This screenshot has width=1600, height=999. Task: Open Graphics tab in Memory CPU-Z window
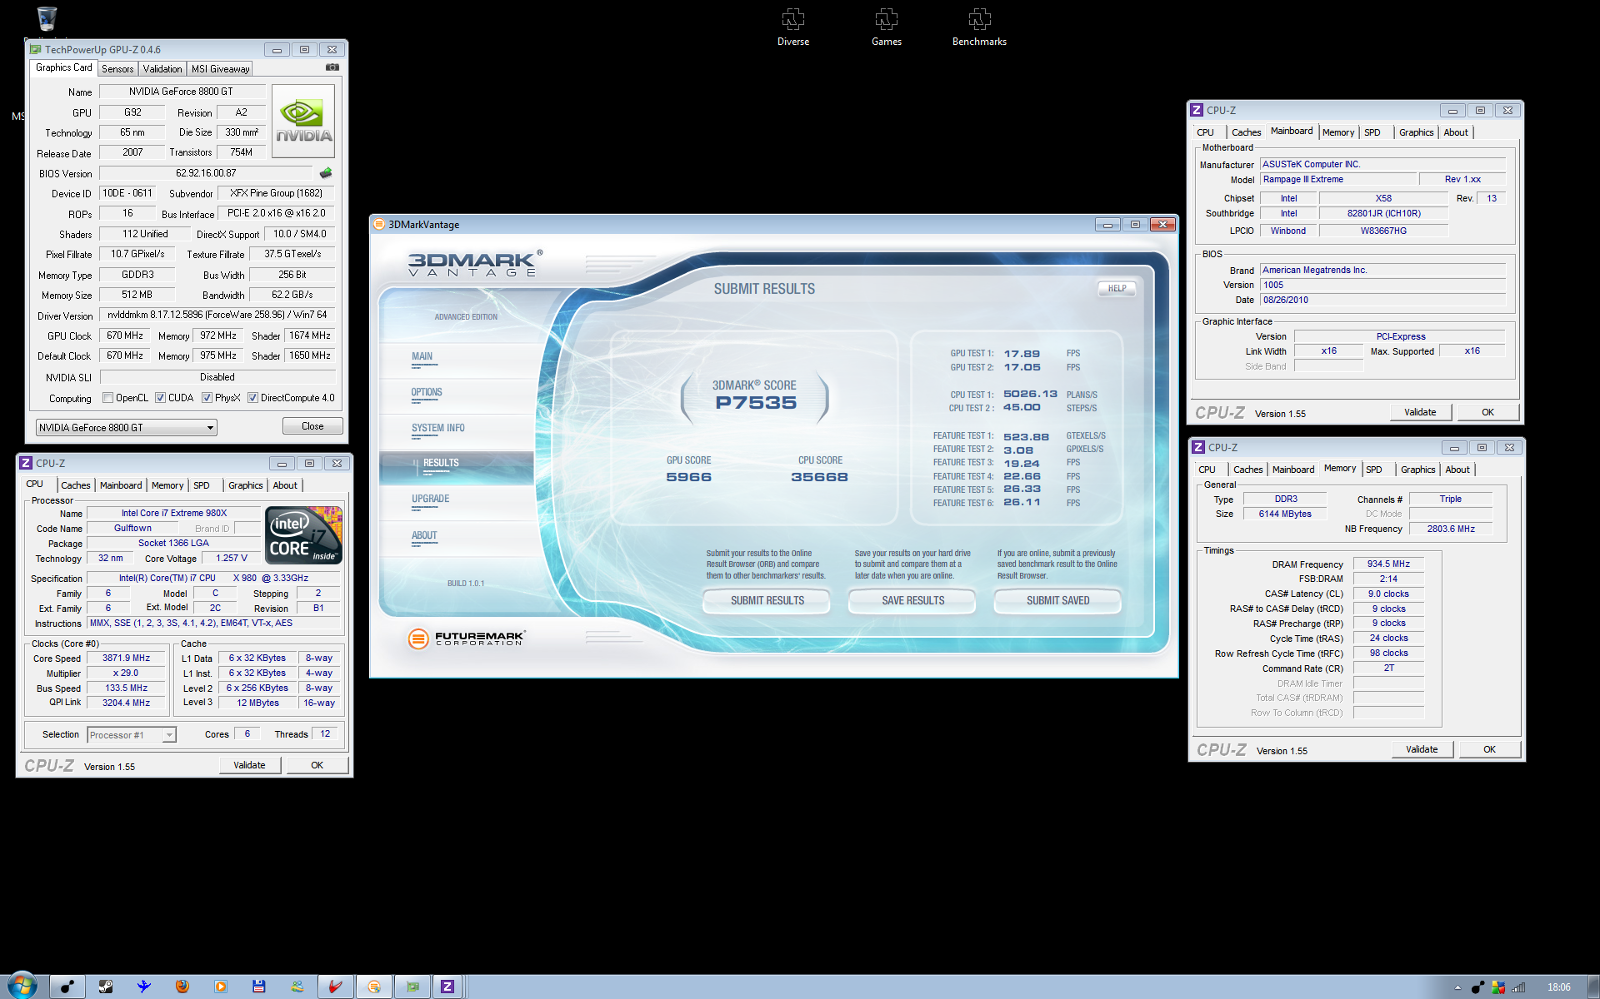(x=1418, y=469)
